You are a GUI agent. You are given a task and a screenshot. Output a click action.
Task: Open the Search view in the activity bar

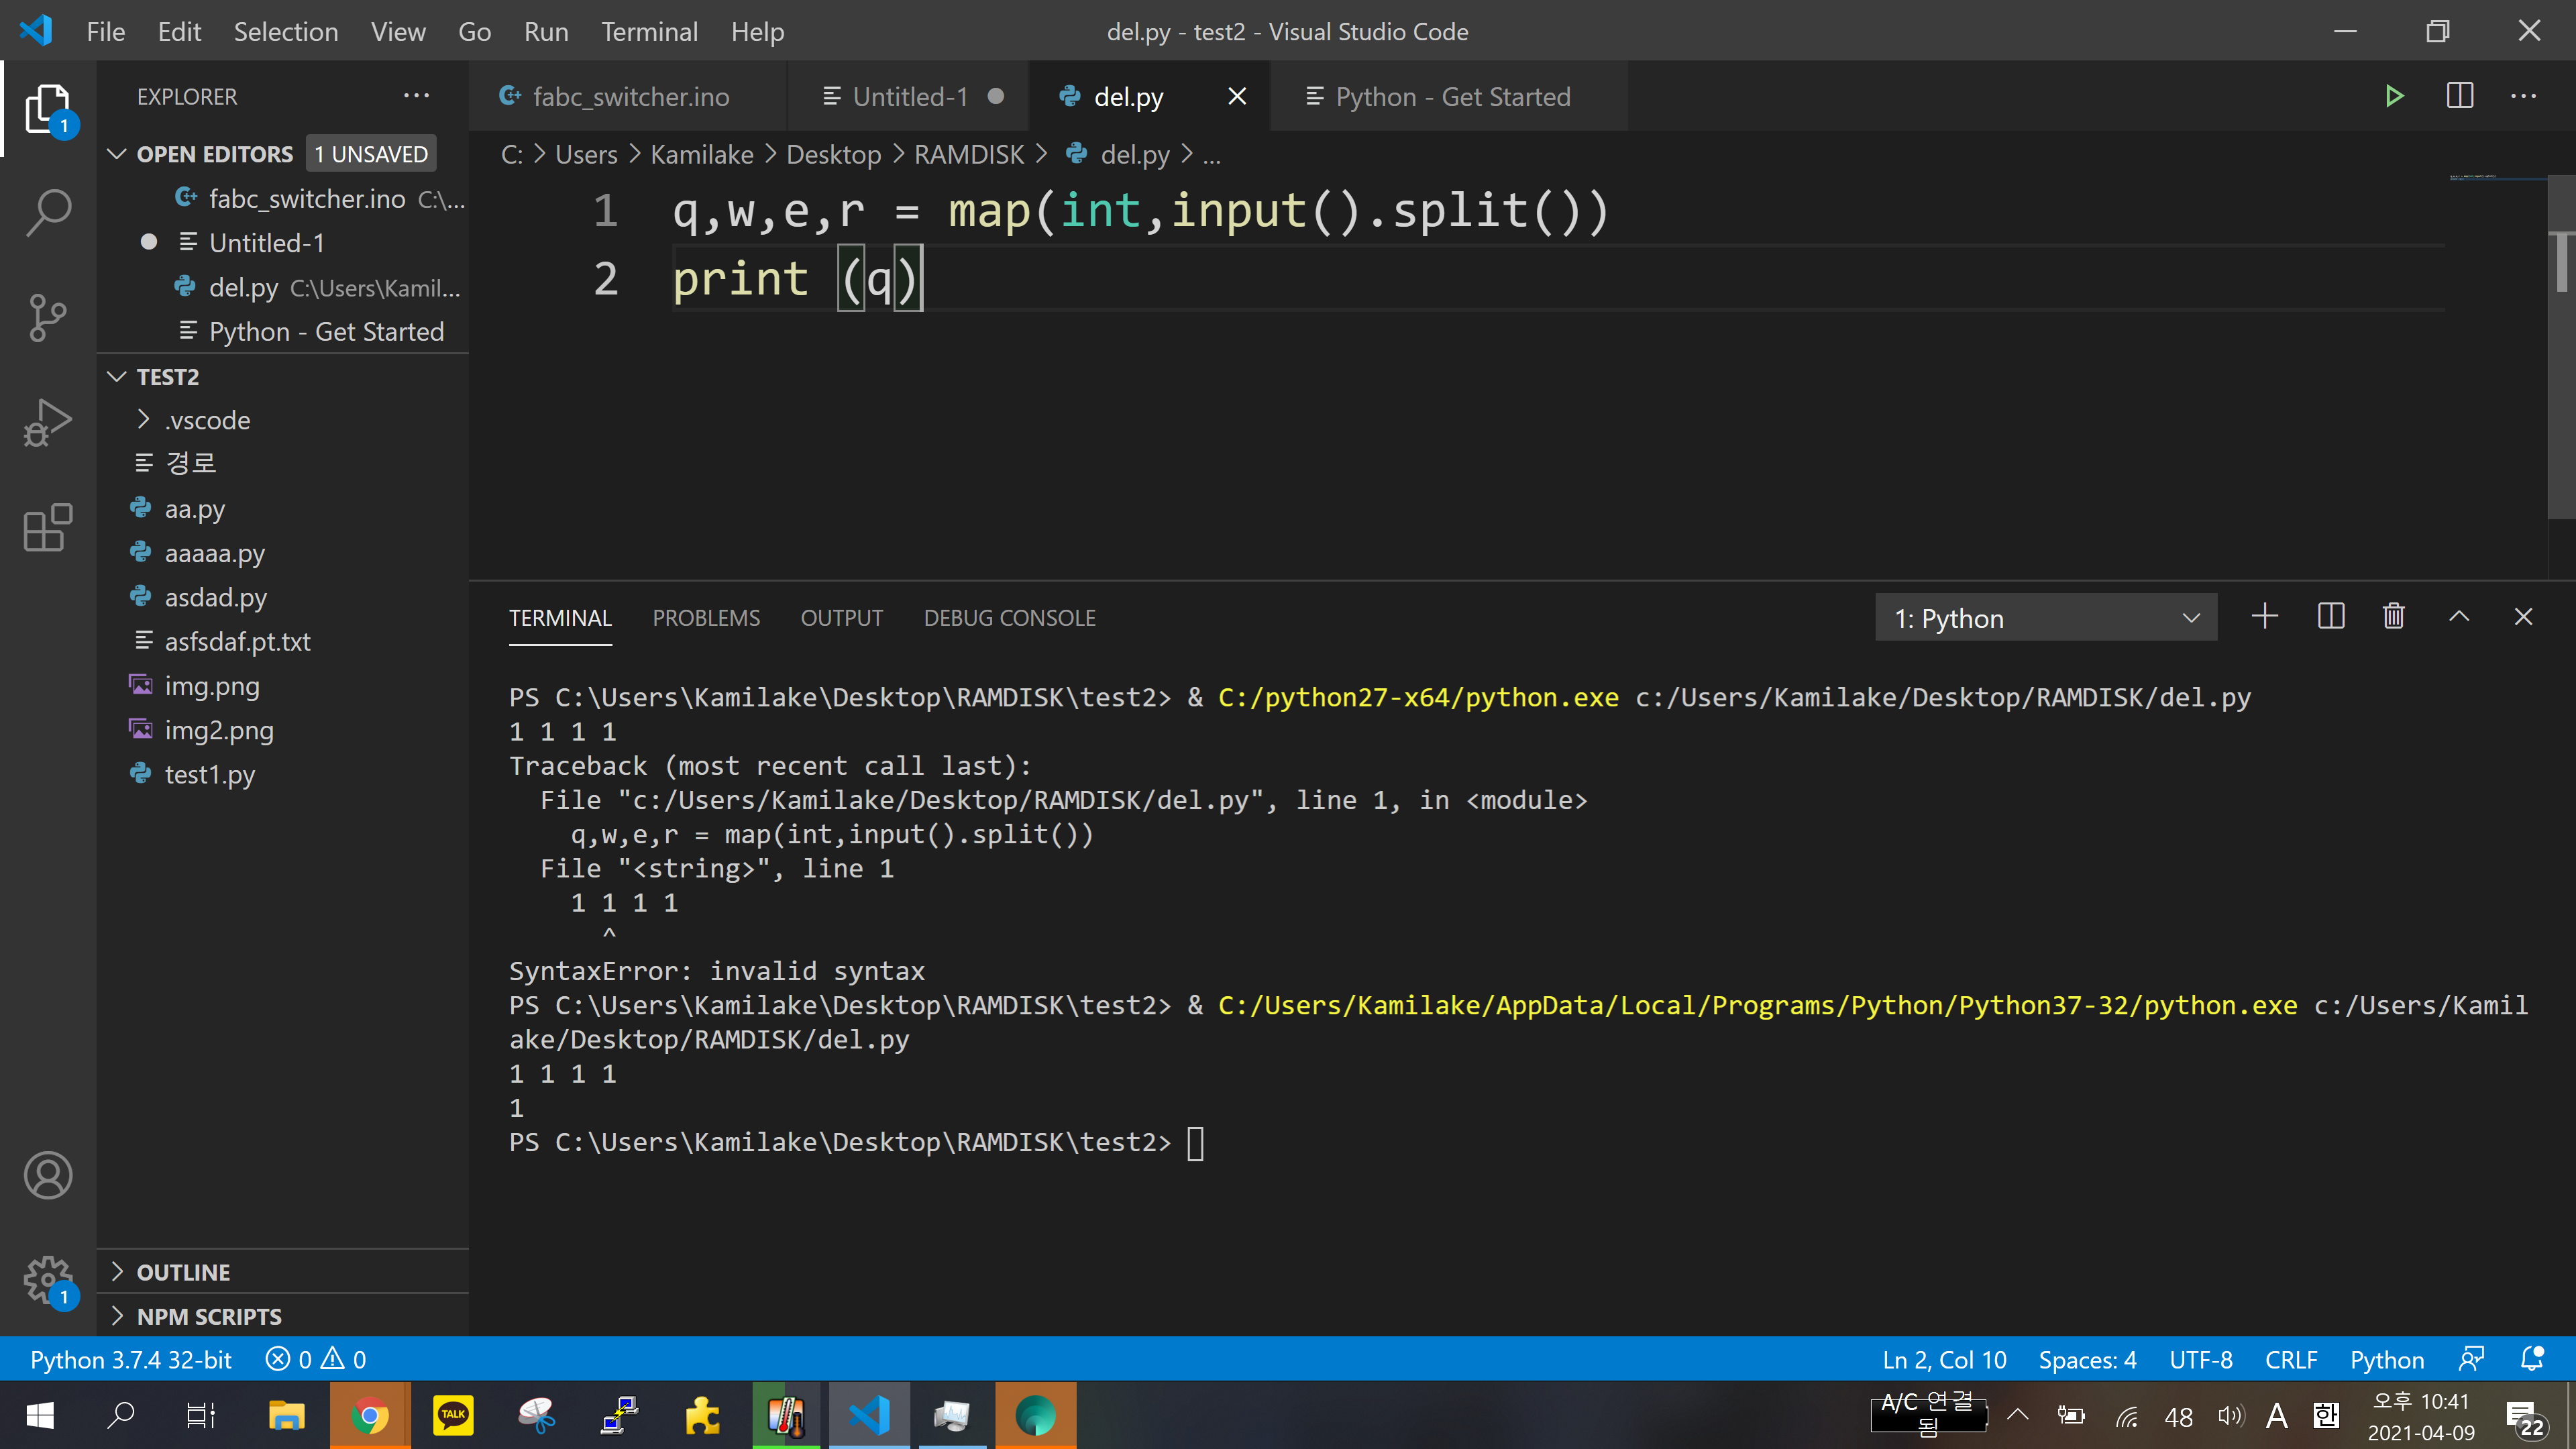pos(48,213)
